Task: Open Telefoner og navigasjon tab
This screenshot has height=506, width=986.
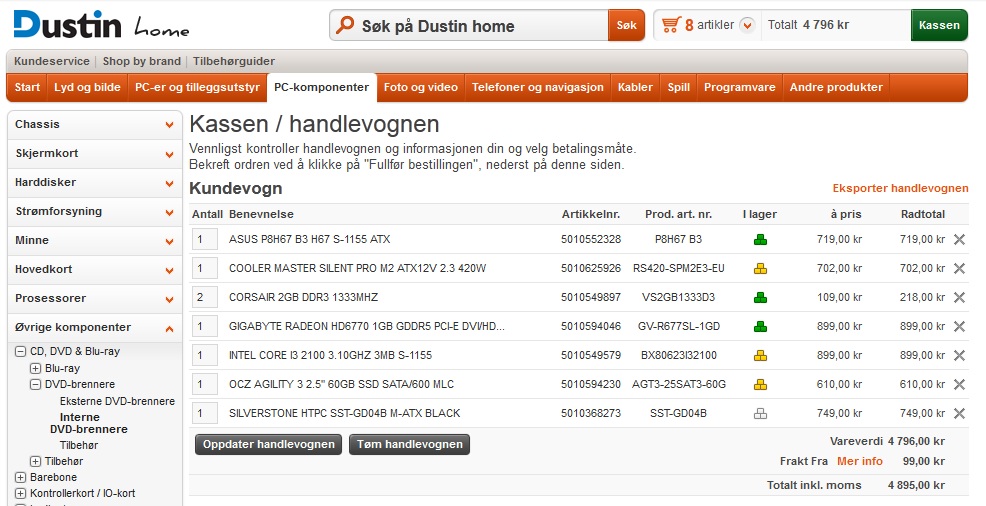Action: click(538, 87)
